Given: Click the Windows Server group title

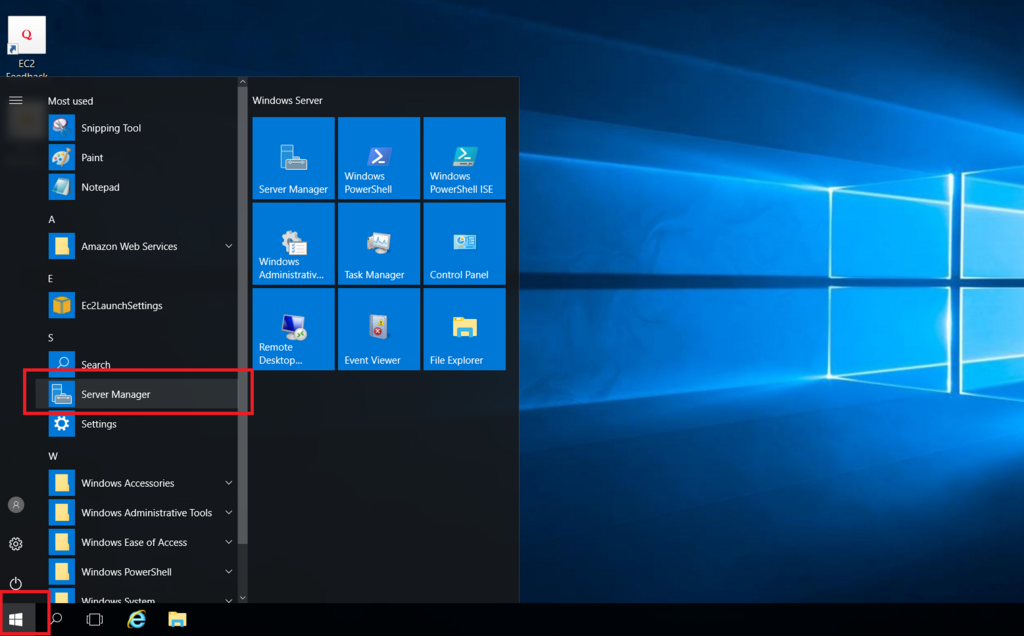Looking at the screenshot, I should pyautogui.click(x=287, y=101).
